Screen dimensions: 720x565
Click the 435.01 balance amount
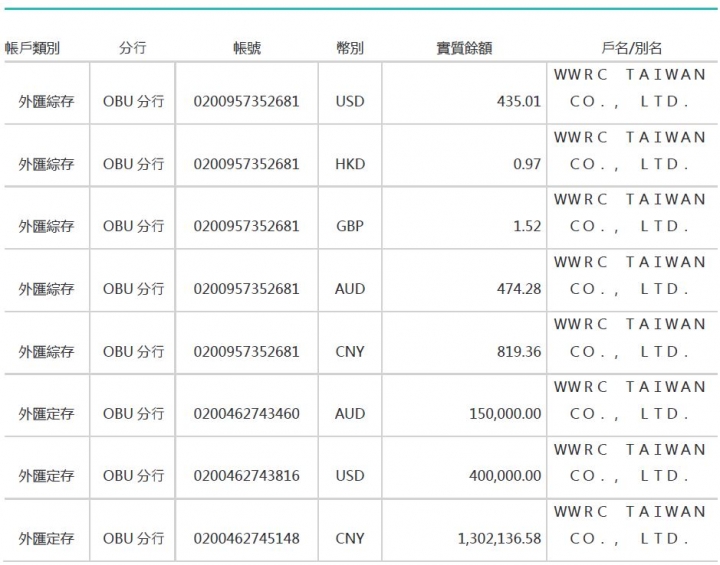point(518,102)
